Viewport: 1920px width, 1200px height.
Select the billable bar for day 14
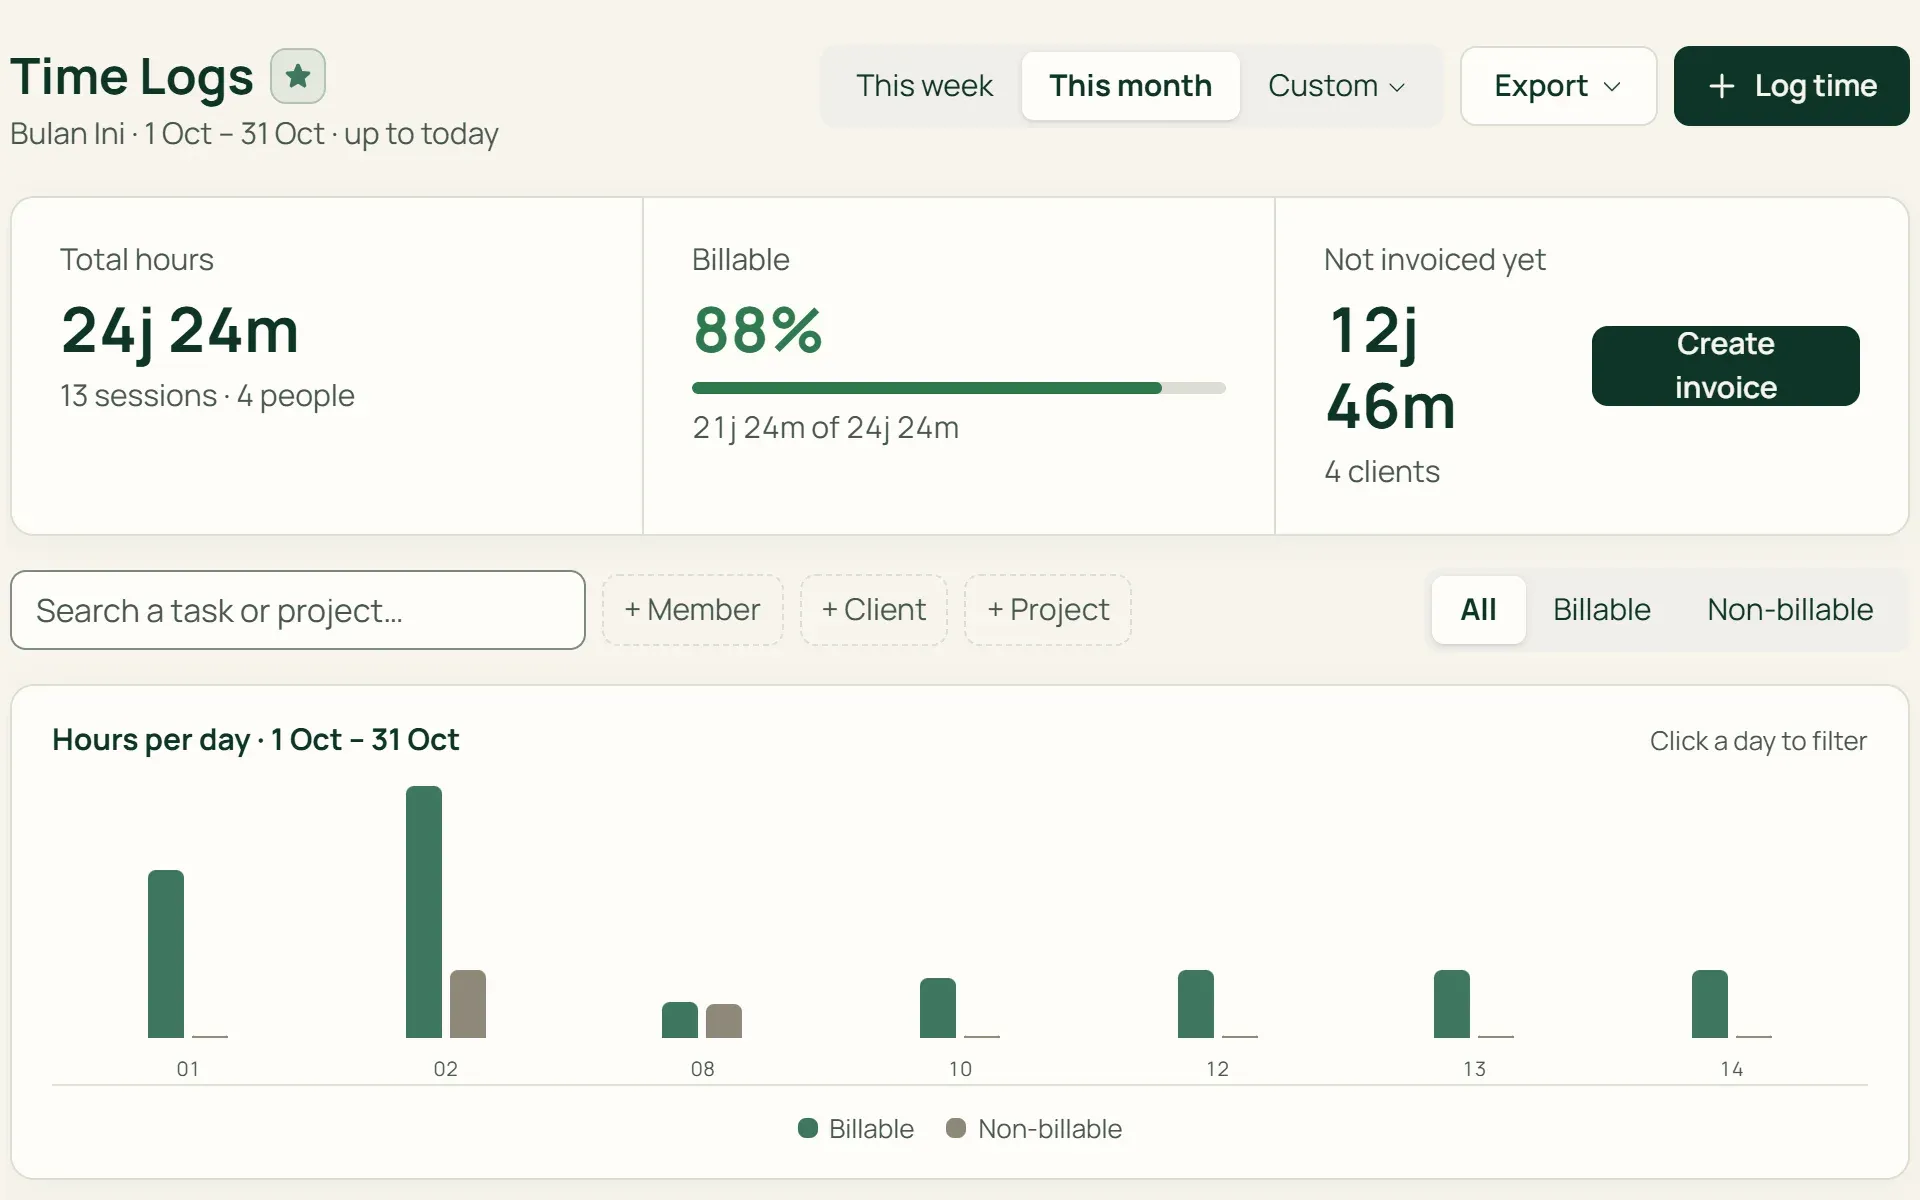(1710, 1004)
